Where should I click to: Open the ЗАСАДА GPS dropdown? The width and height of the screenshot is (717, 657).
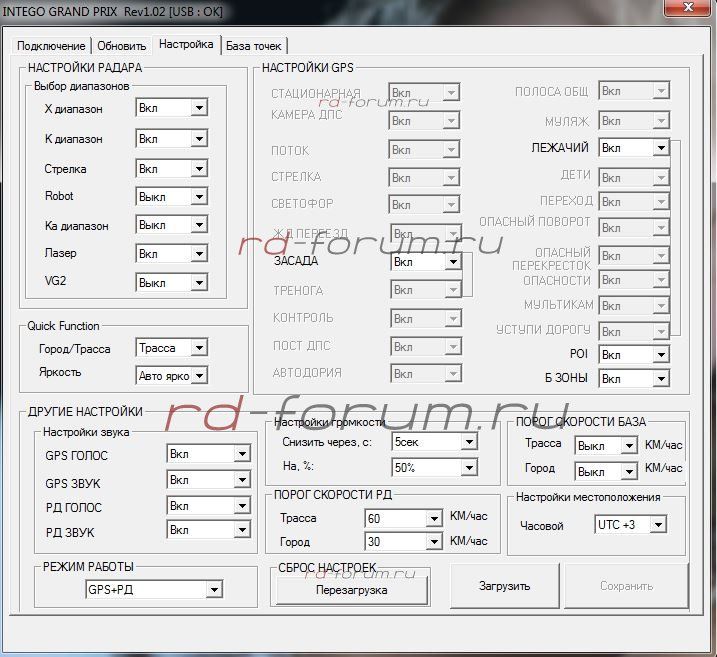pos(426,262)
